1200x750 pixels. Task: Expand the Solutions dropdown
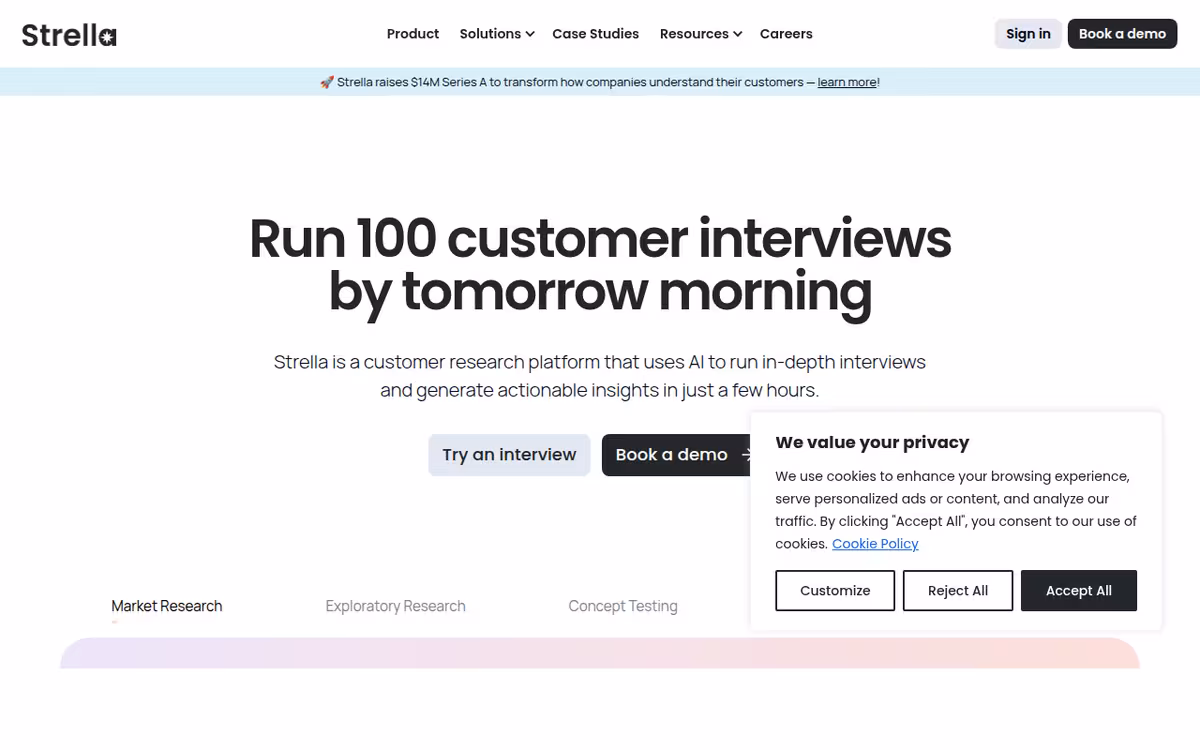pyautogui.click(x=497, y=34)
